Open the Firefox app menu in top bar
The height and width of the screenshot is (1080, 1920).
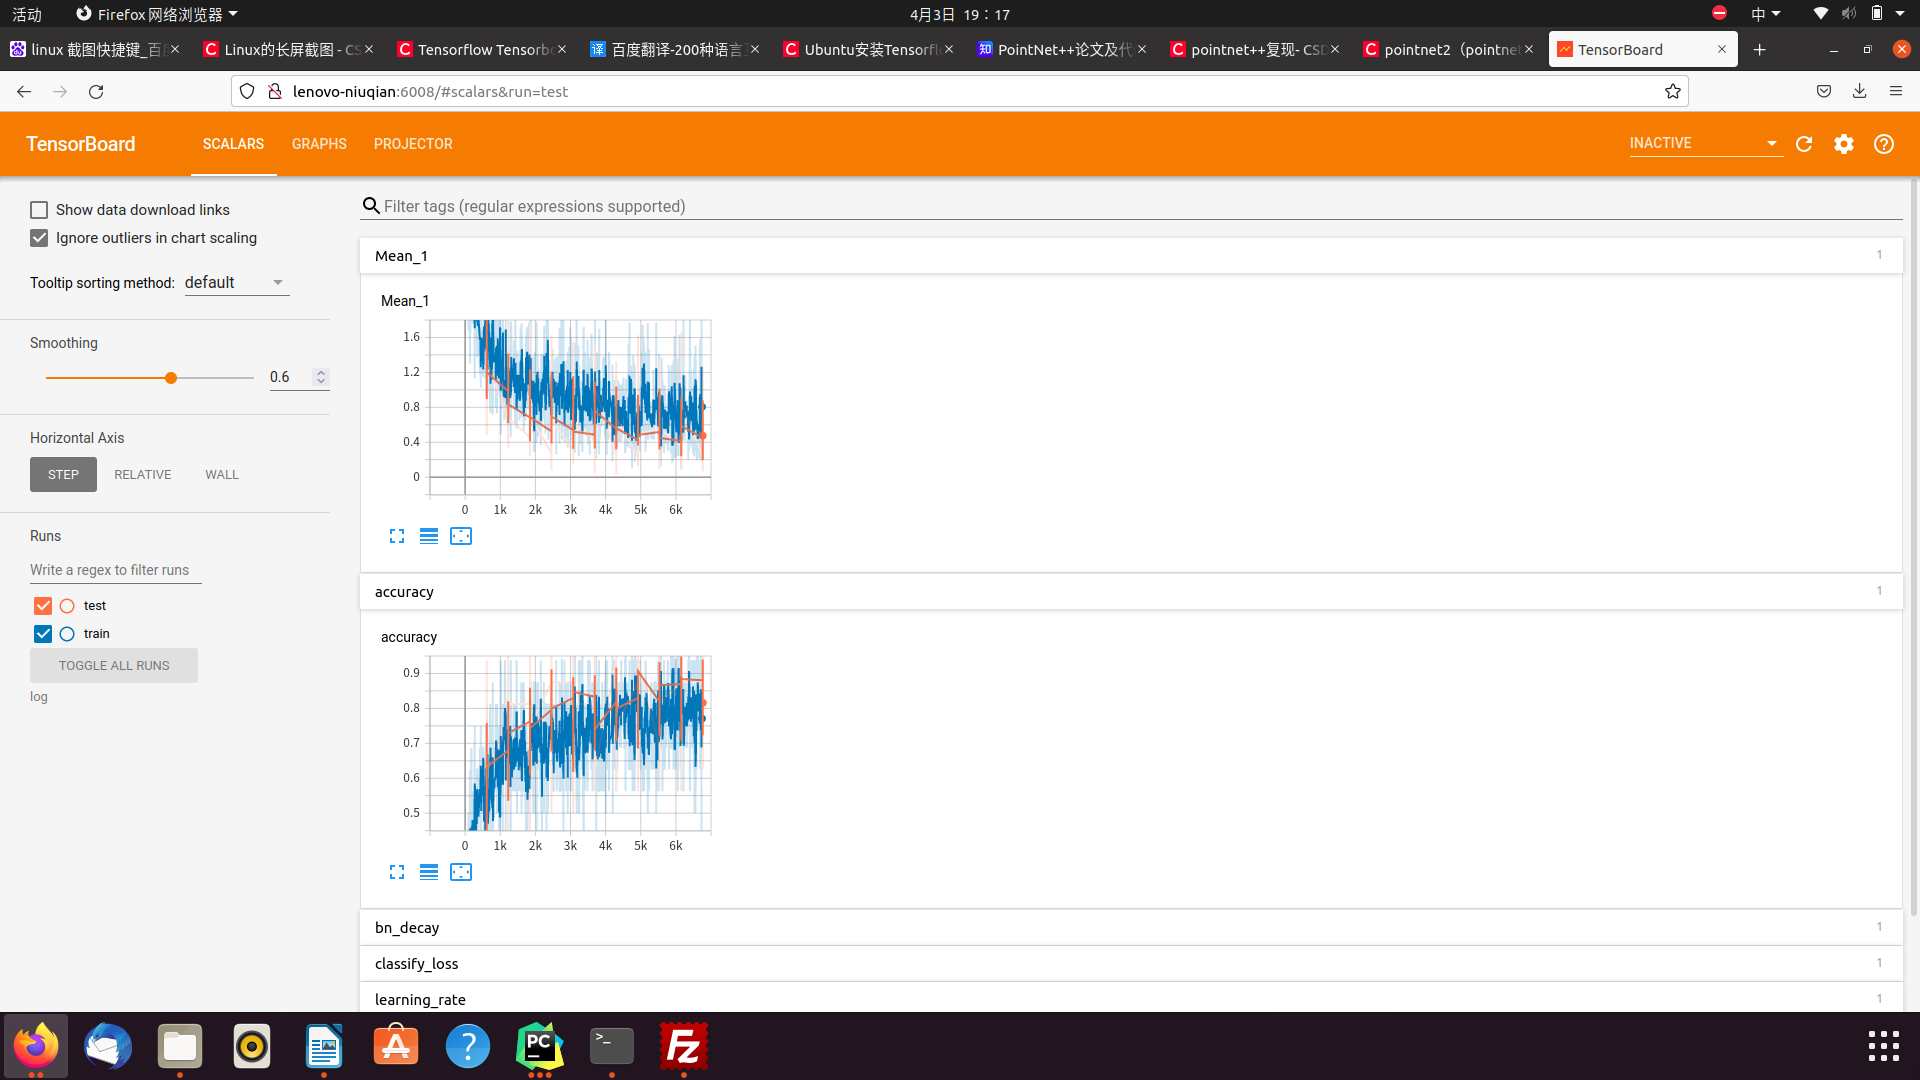coord(158,14)
